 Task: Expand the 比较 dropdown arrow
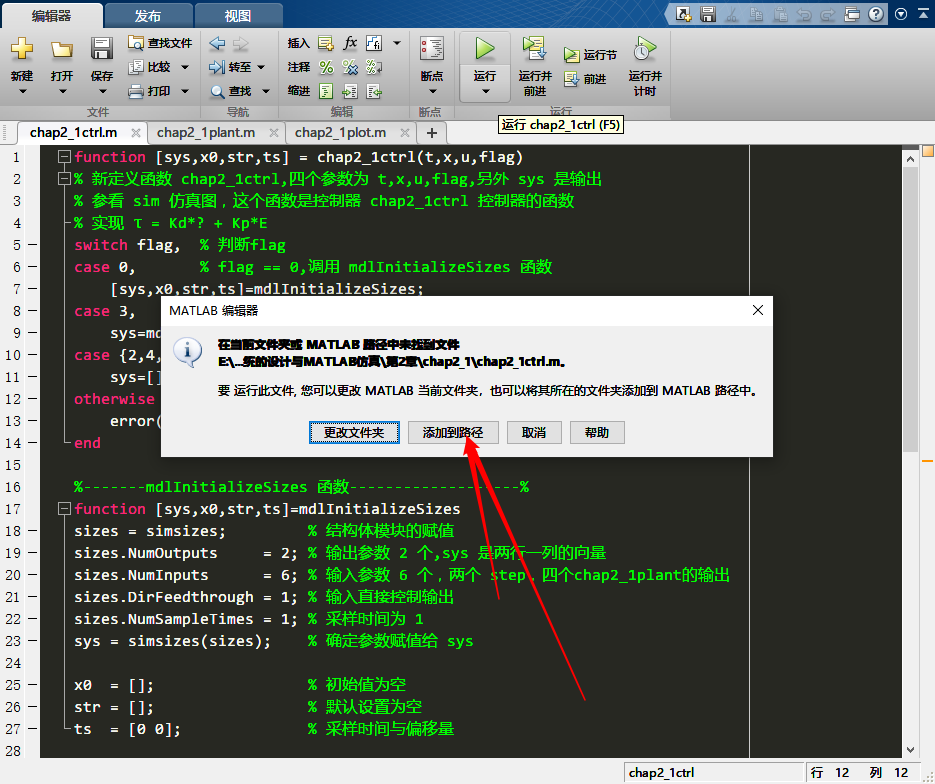click(x=185, y=67)
